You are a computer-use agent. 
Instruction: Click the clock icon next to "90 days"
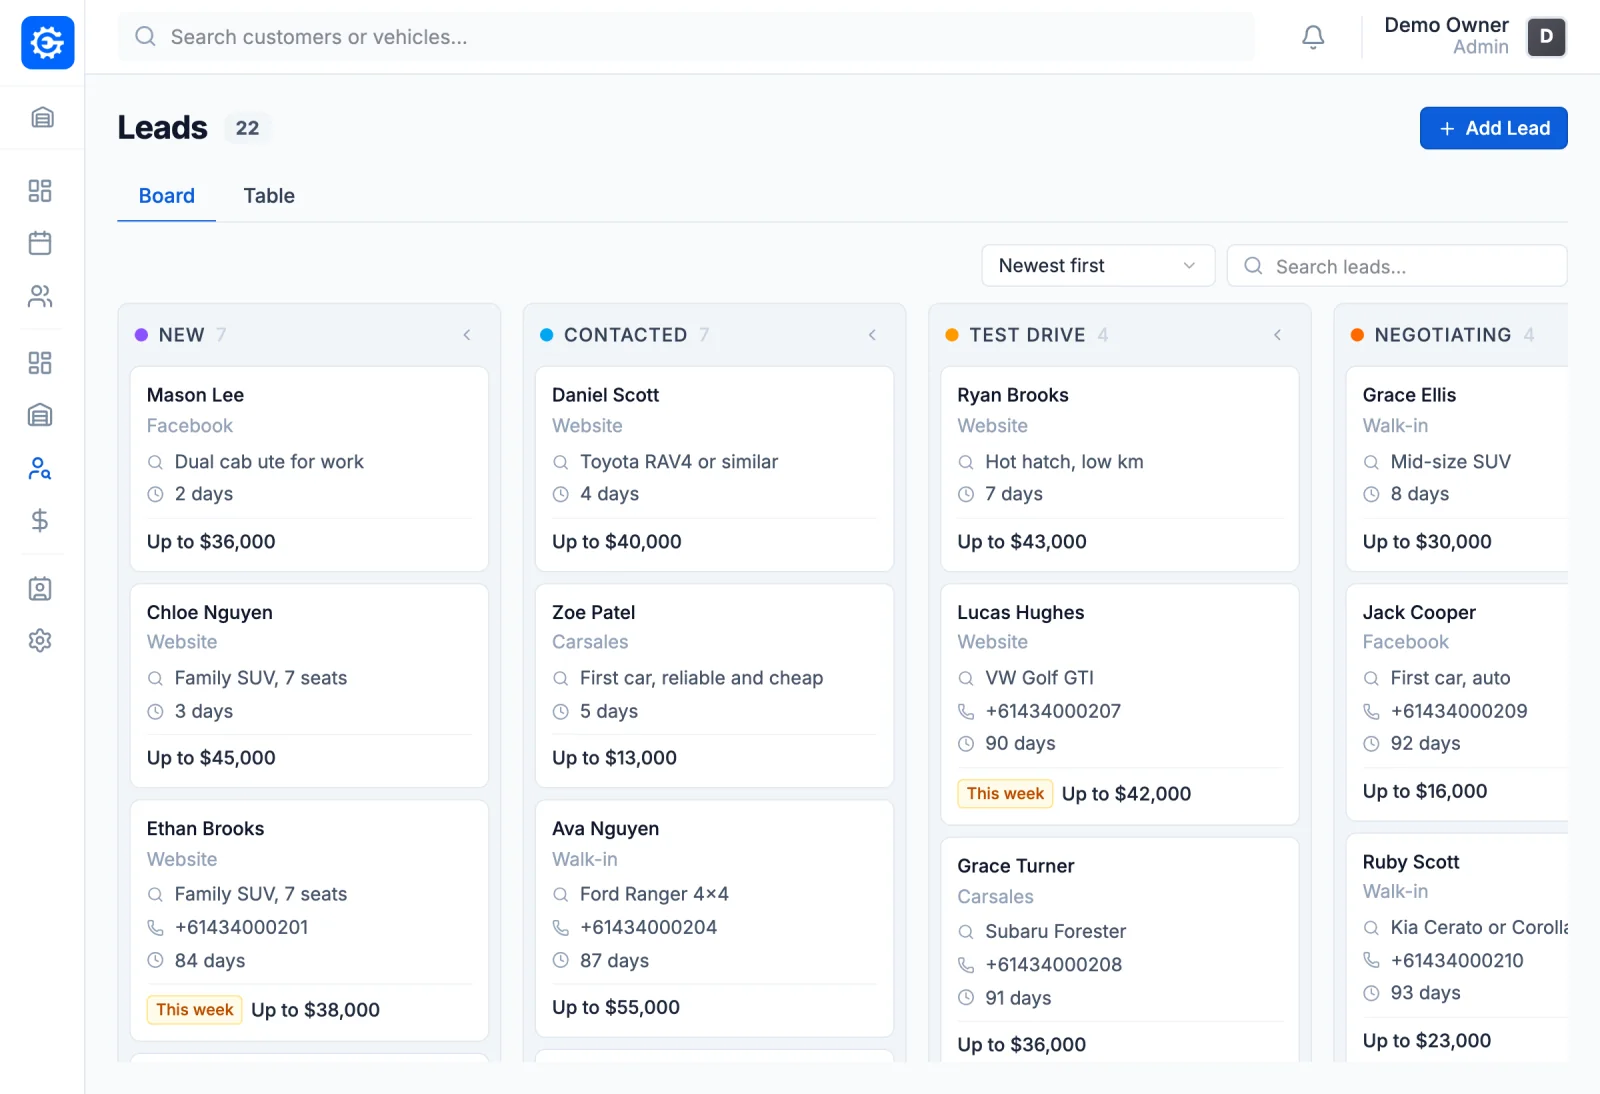(x=966, y=744)
